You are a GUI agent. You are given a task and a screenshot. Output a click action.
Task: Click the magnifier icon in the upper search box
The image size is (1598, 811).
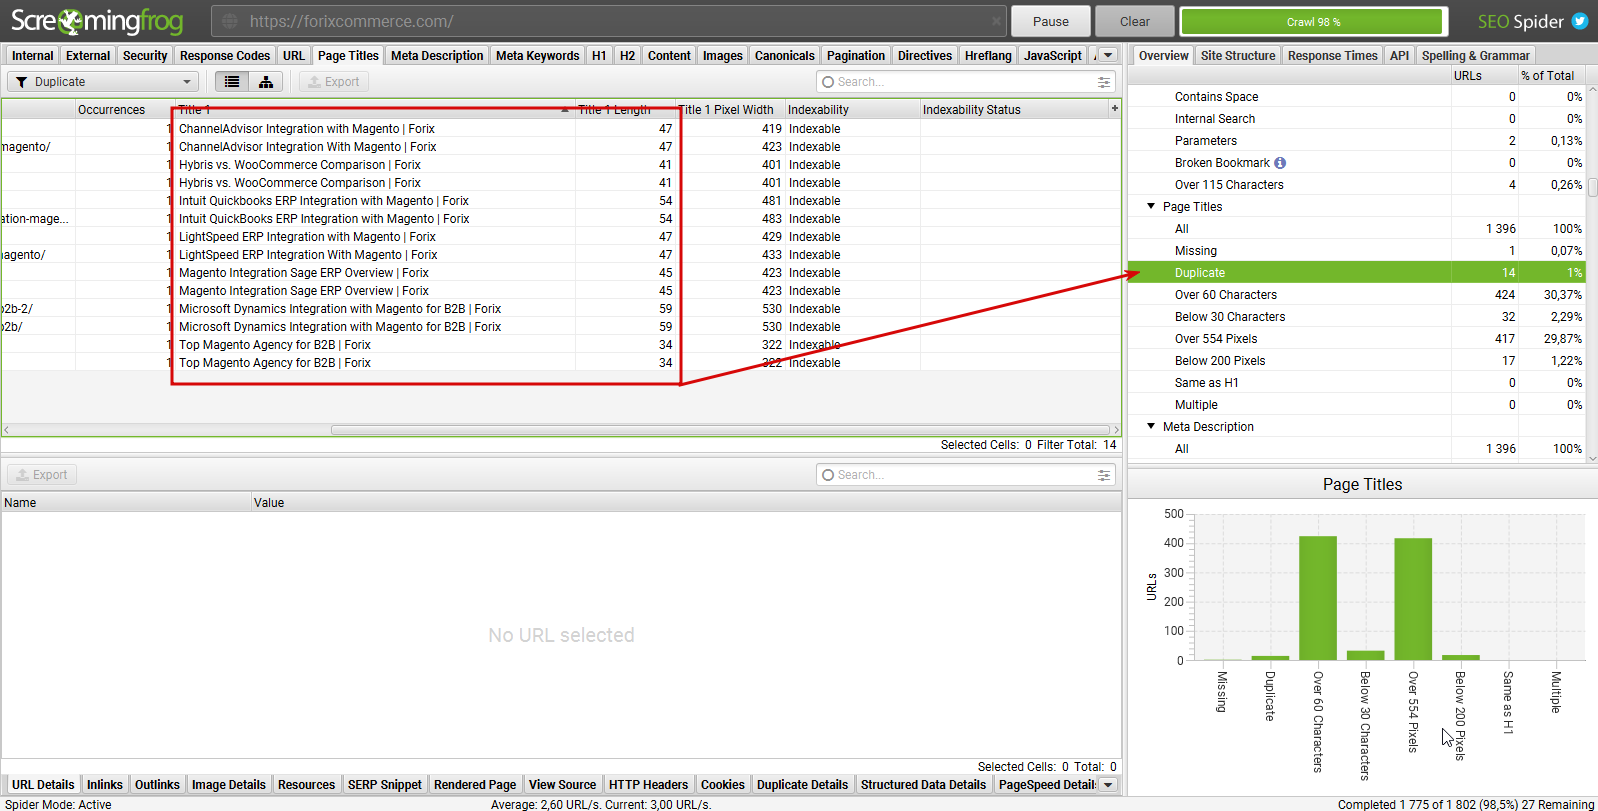click(x=828, y=82)
